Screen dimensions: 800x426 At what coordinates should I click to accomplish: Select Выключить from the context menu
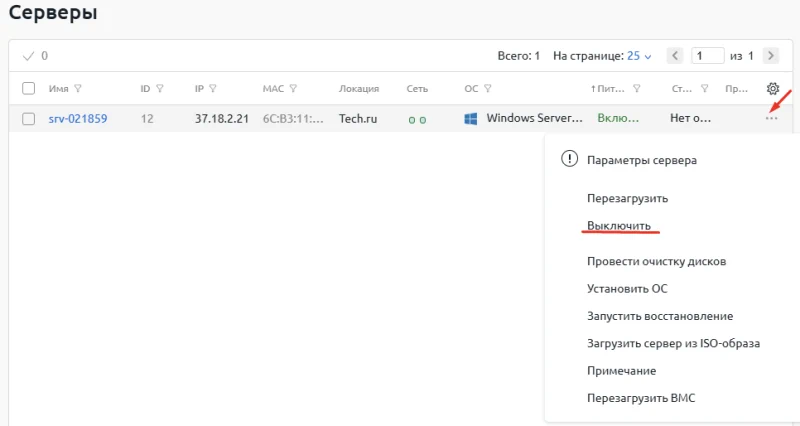[x=619, y=226]
